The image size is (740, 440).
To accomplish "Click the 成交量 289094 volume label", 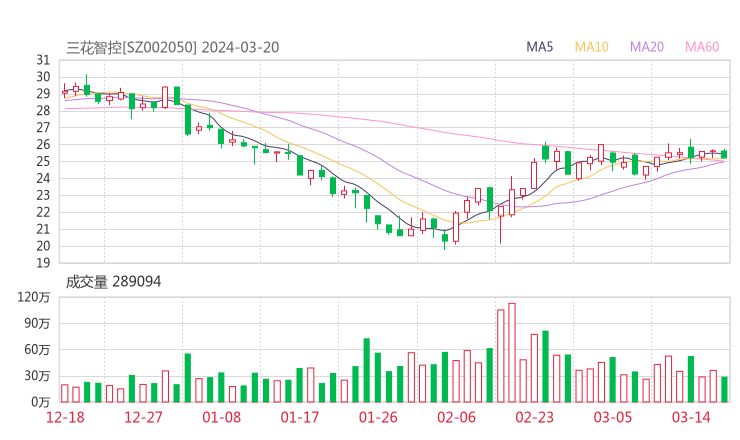I will 113,282.
